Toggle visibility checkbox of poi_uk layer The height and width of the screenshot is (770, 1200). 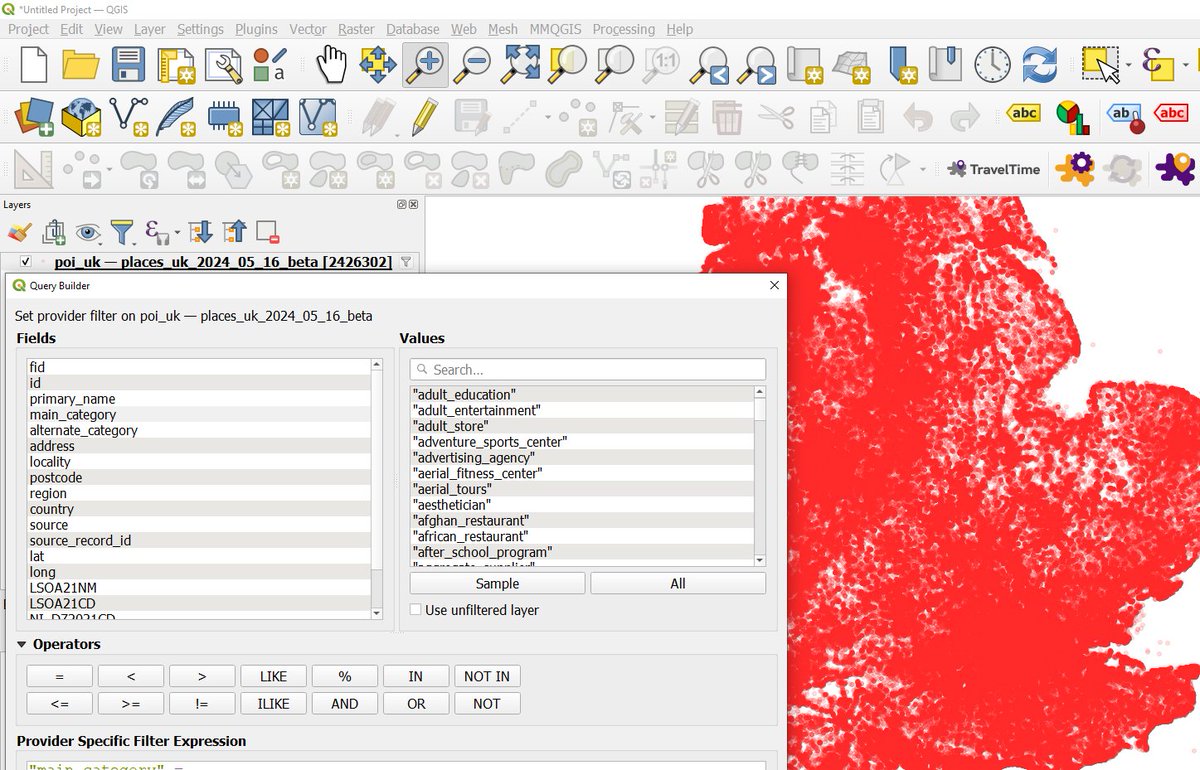coord(26,262)
